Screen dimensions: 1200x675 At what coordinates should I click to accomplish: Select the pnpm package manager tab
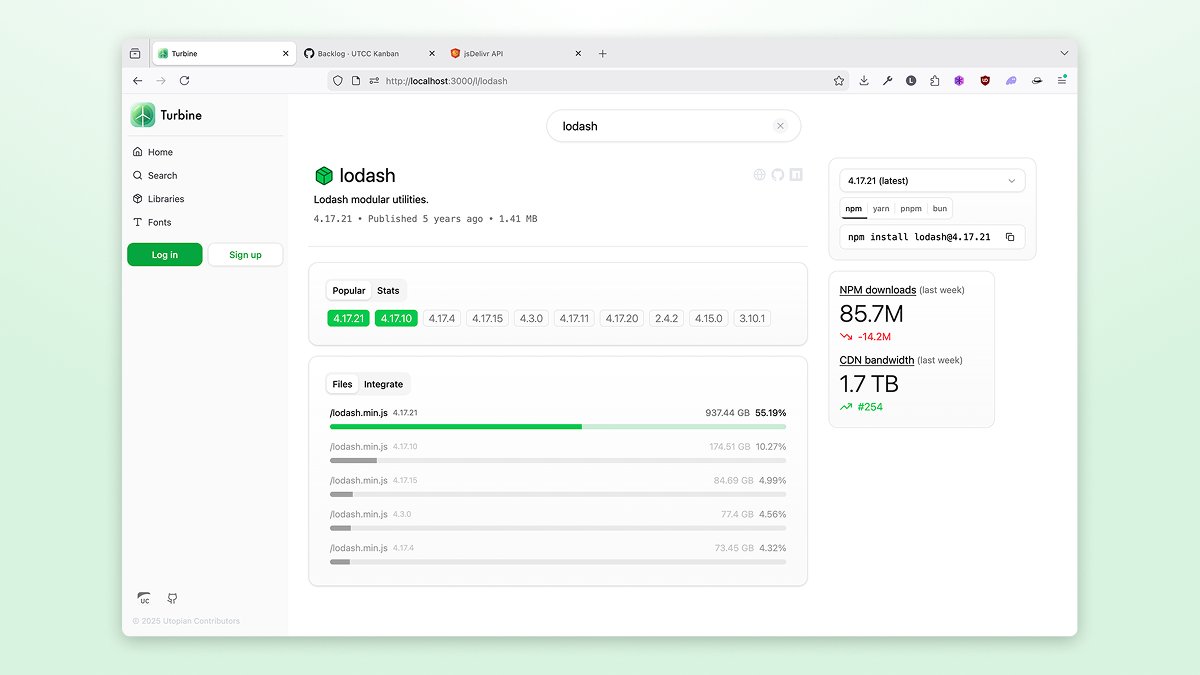point(911,209)
